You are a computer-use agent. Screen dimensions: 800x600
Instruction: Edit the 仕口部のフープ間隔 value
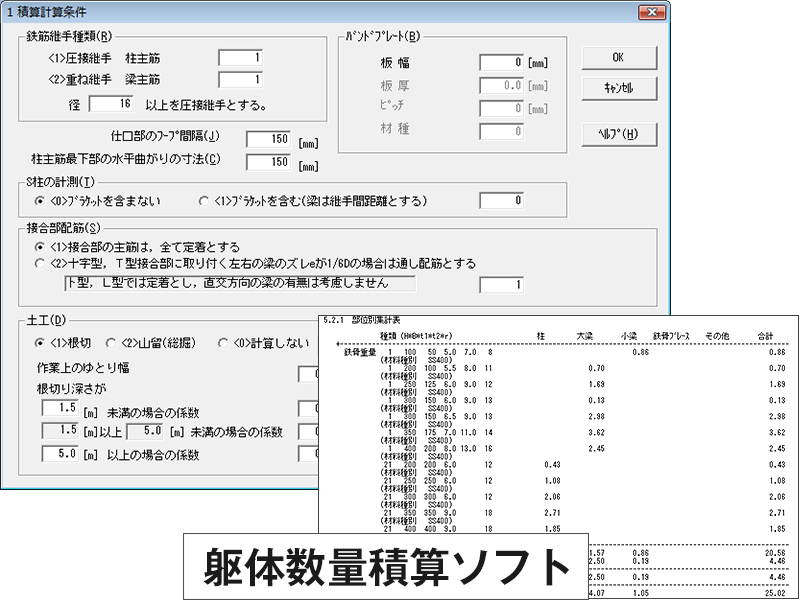267,138
